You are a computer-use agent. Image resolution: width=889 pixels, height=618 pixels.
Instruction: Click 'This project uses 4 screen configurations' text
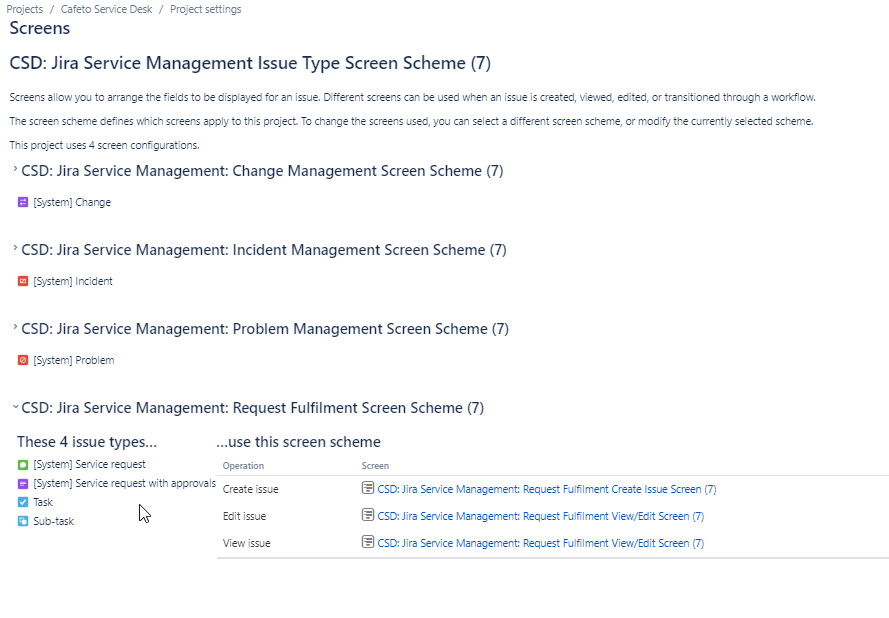click(x=104, y=145)
